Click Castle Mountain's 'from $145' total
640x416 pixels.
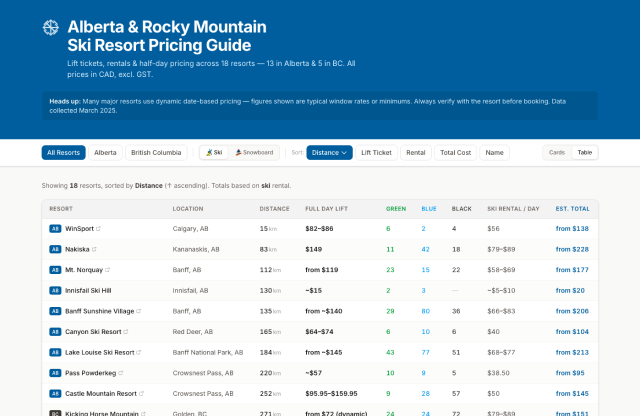click(x=572, y=394)
